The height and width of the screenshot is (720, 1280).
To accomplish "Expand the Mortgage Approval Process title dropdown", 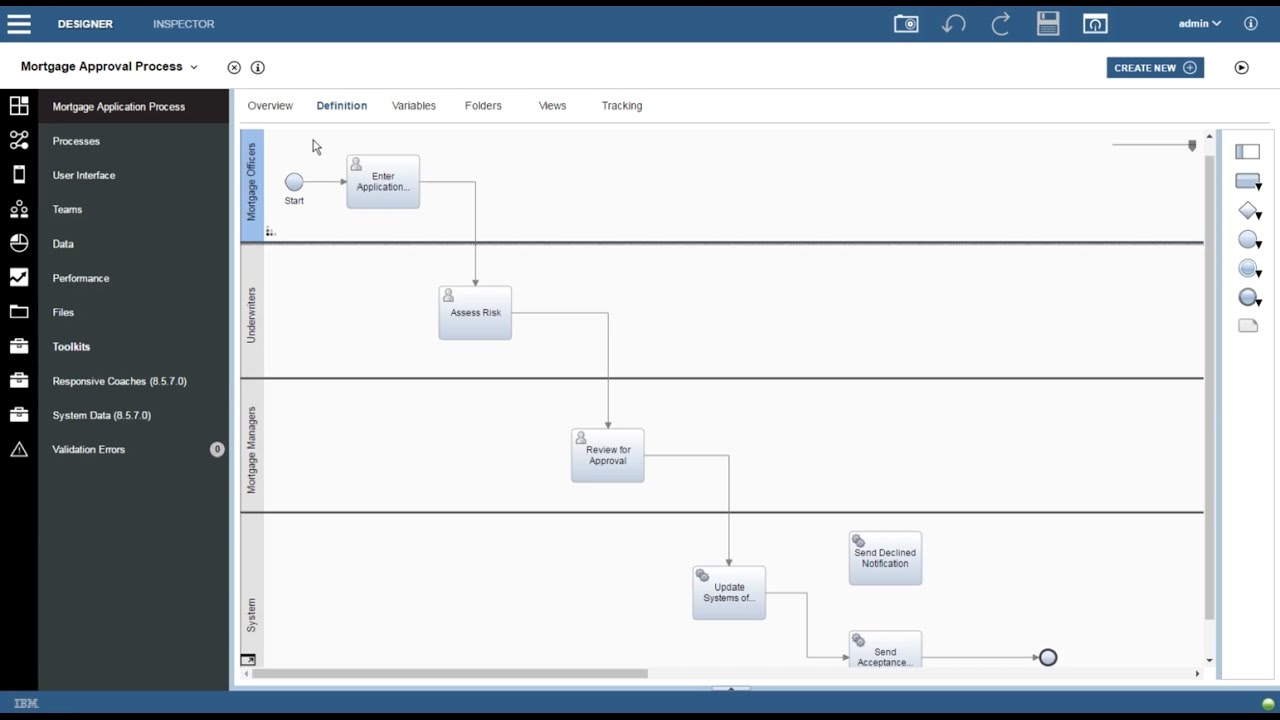I will click(x=194, y=67).
